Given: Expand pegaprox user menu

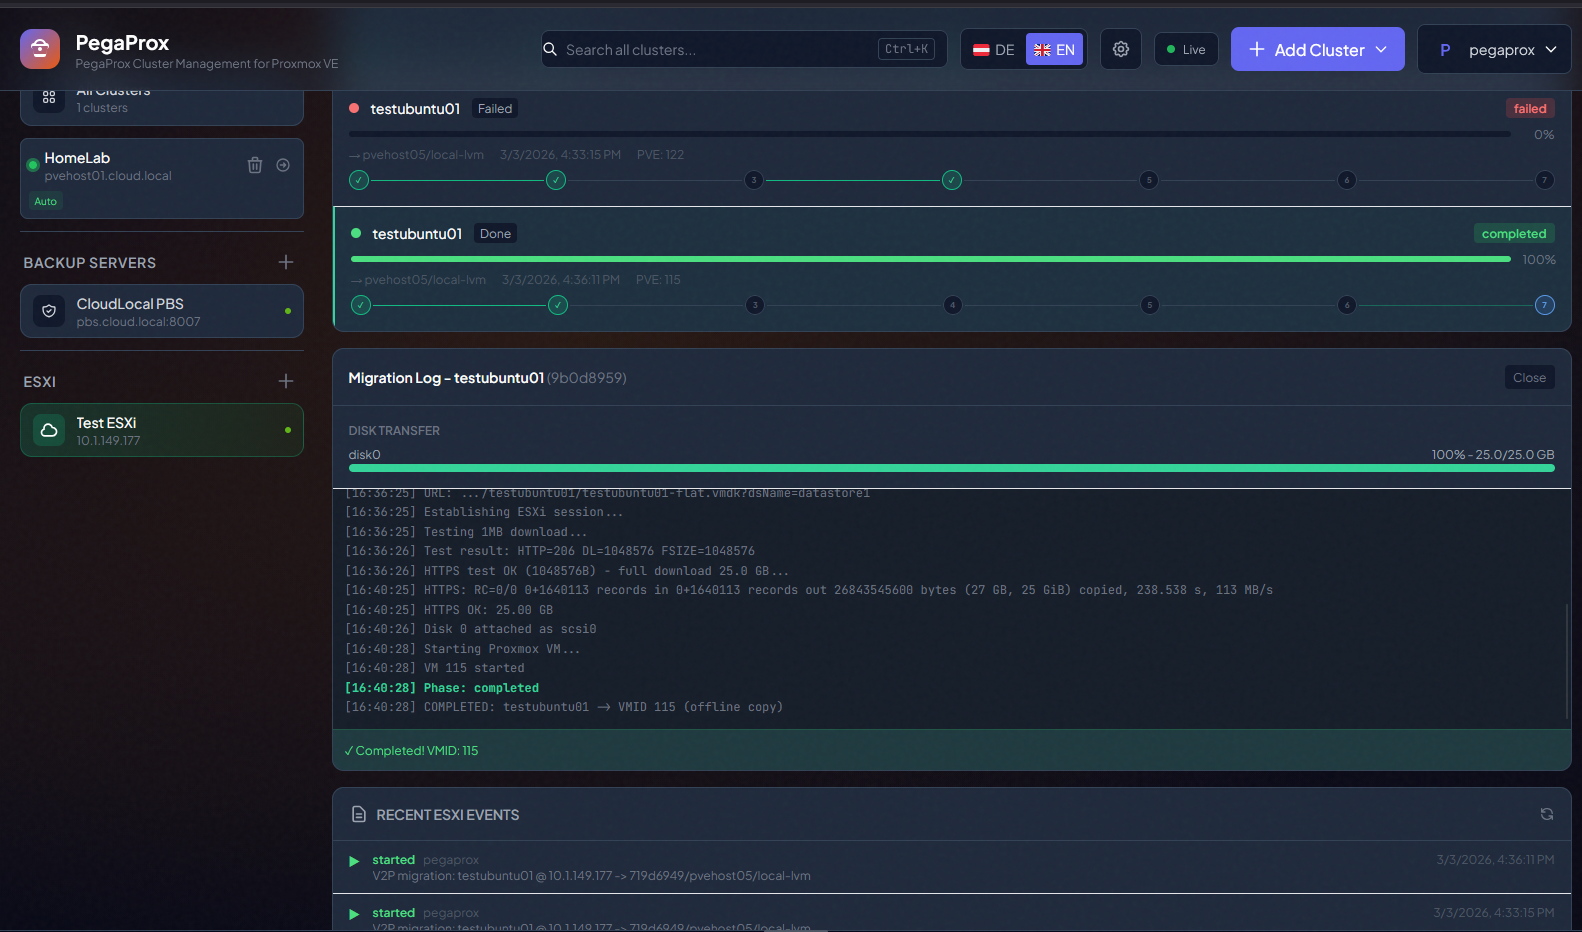Looking at the screenshot, I should (1494, 49).
